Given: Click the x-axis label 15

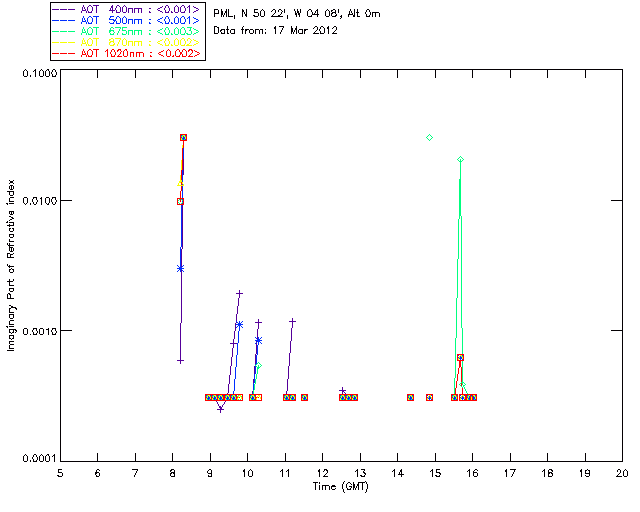Looking at the screenshot, I should coord(435,473).
